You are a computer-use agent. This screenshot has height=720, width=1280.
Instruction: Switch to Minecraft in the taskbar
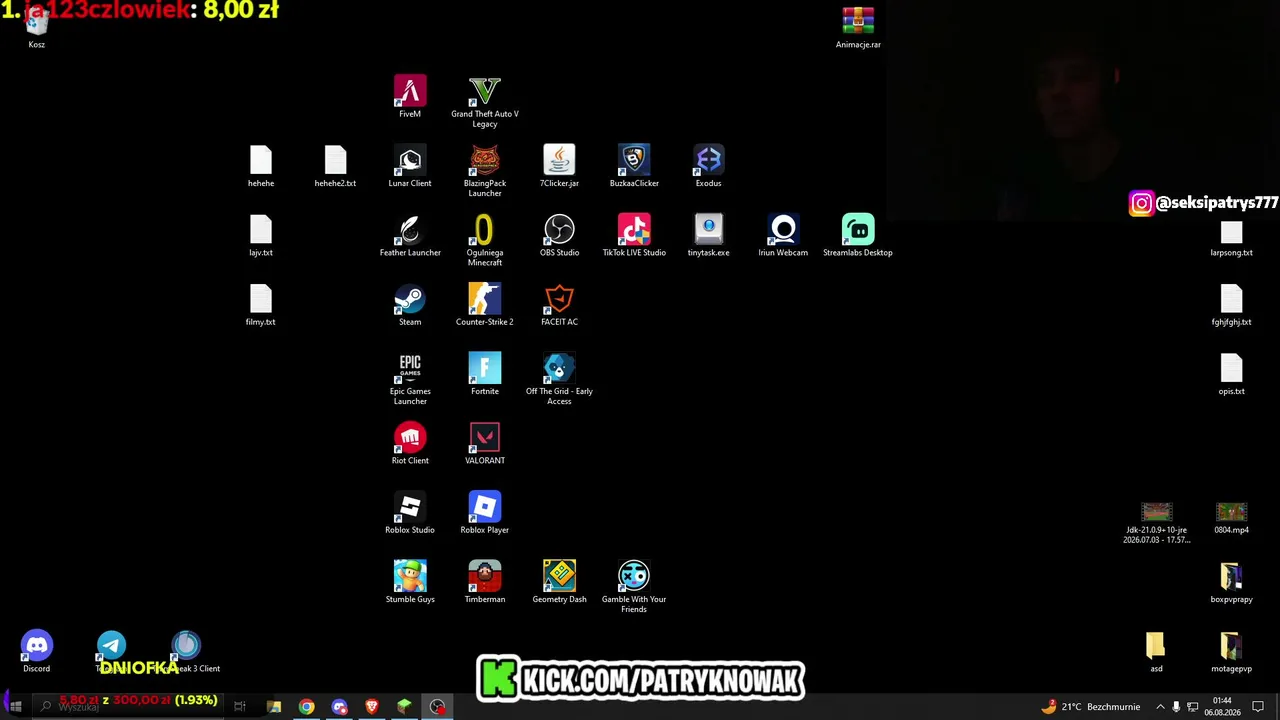404,706
